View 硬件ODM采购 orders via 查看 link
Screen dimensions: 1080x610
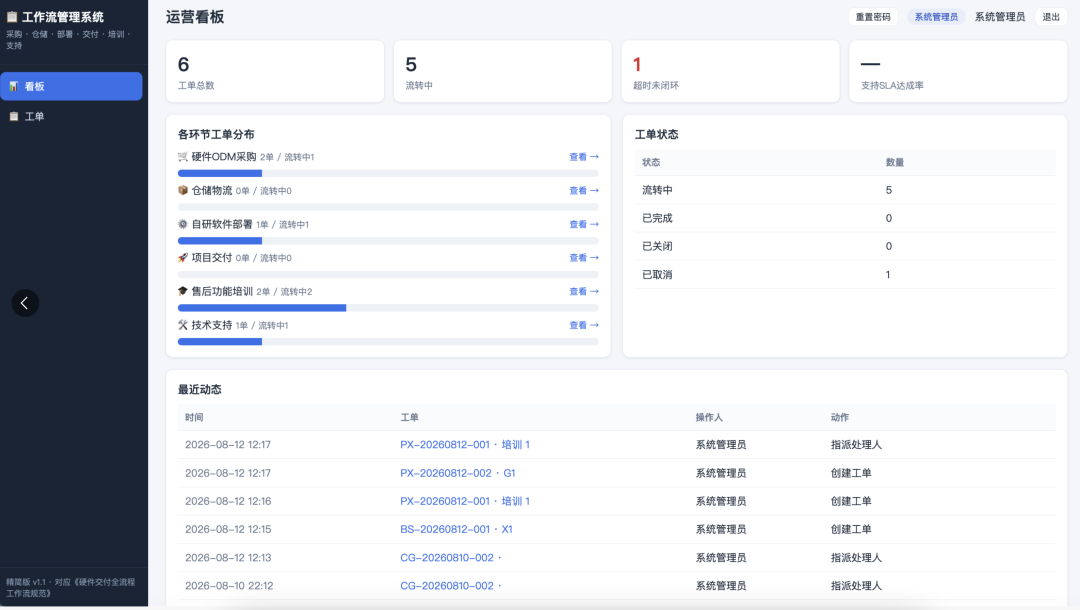click(x=584, y=157)
